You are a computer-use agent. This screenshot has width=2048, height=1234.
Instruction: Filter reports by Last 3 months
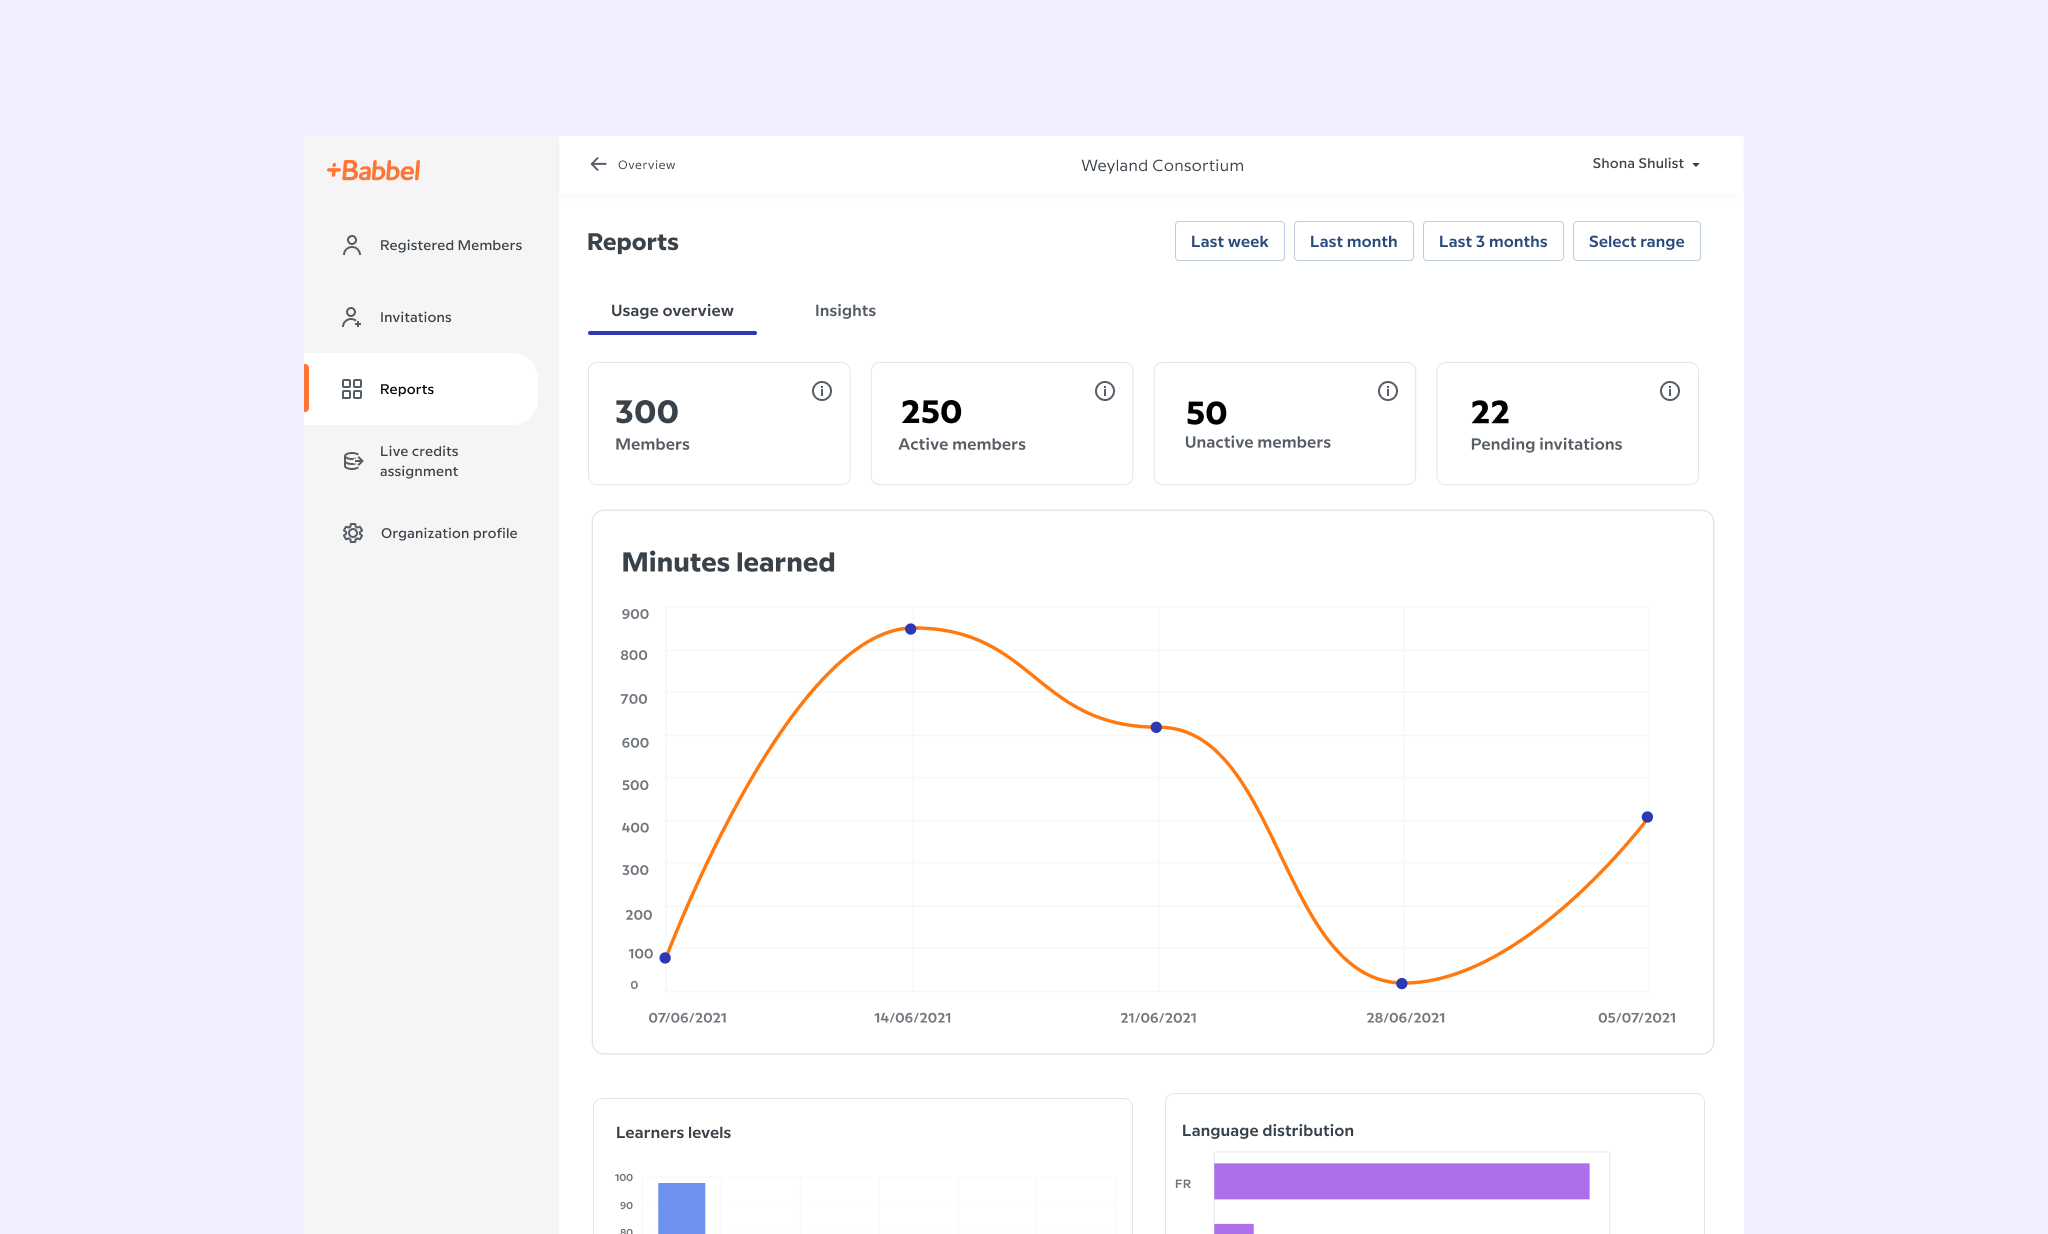(x=1493, y=241)
